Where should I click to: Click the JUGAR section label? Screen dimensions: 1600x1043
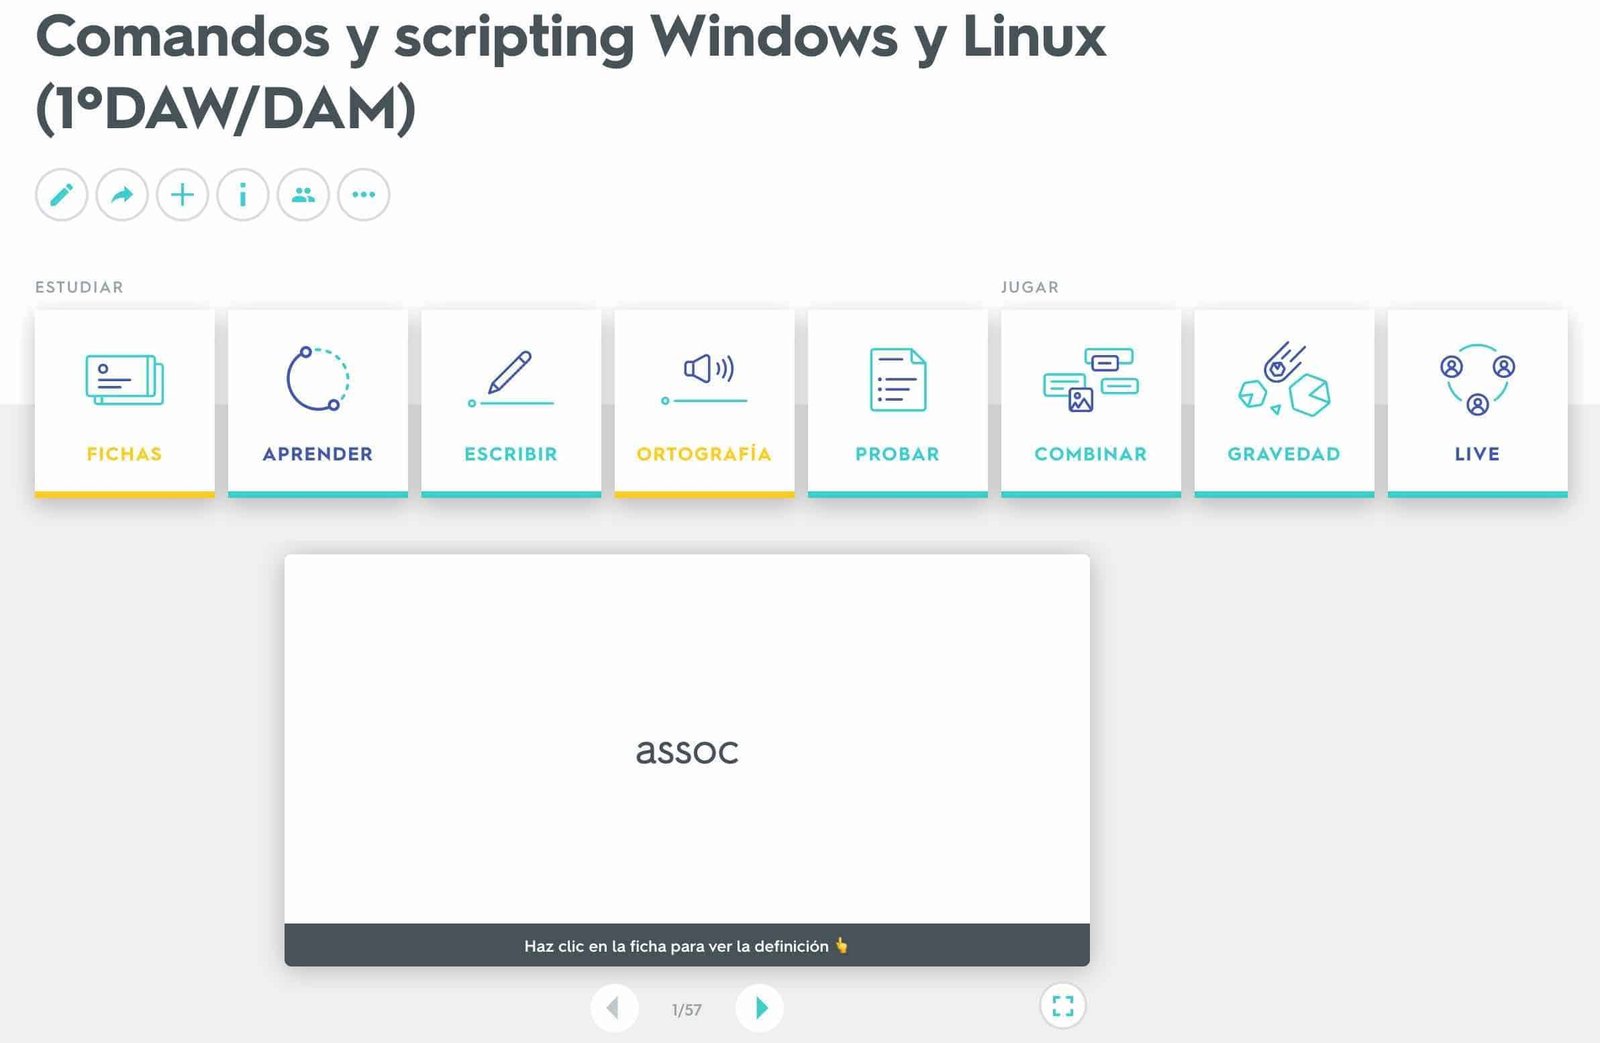(x=1030, y=287)
